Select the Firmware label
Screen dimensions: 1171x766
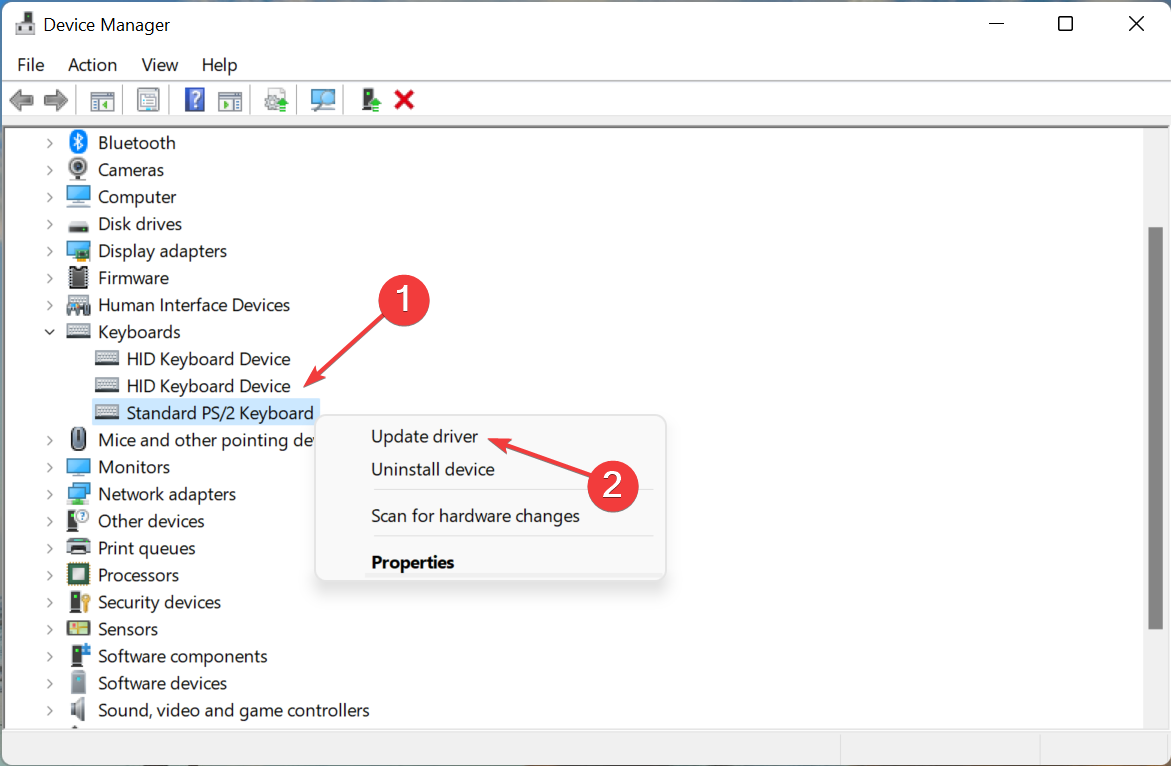[133, 278]
